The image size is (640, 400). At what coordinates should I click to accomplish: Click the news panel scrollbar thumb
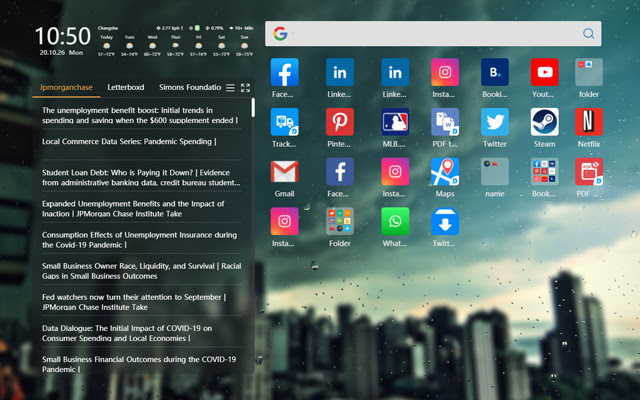253,107
